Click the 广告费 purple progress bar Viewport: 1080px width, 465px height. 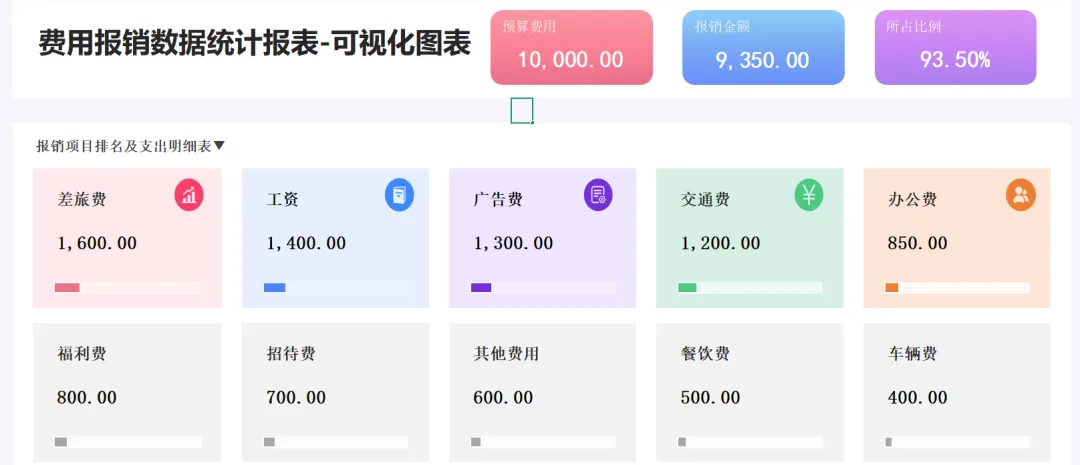(x=481, y=288)
